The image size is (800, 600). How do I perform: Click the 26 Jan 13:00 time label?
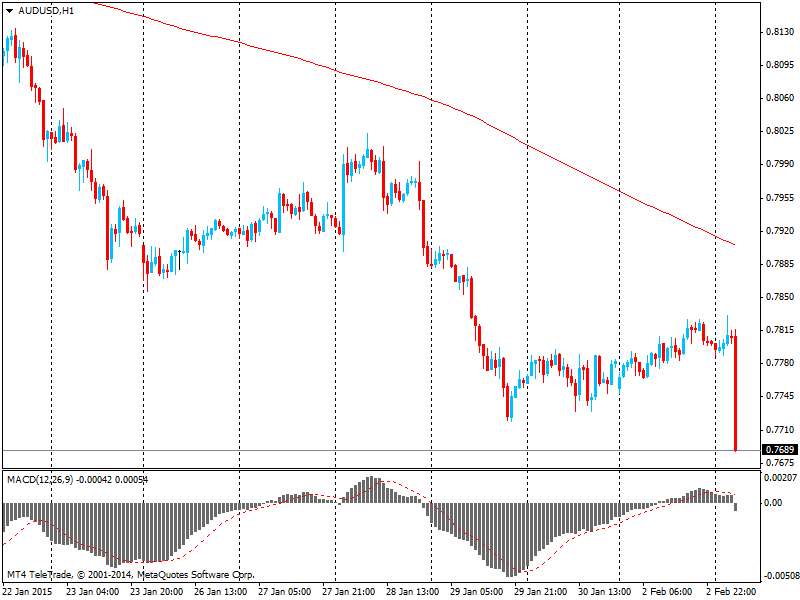(x=220, y=591)
